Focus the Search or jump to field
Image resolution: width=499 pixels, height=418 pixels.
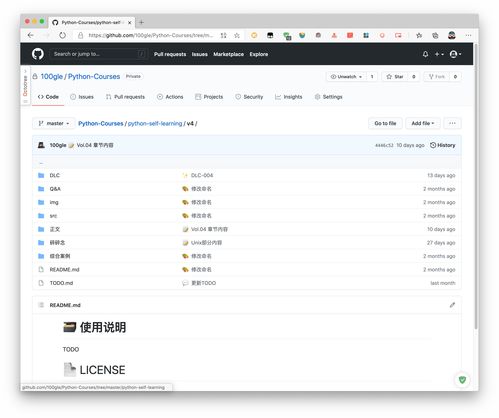click(98, 54)
